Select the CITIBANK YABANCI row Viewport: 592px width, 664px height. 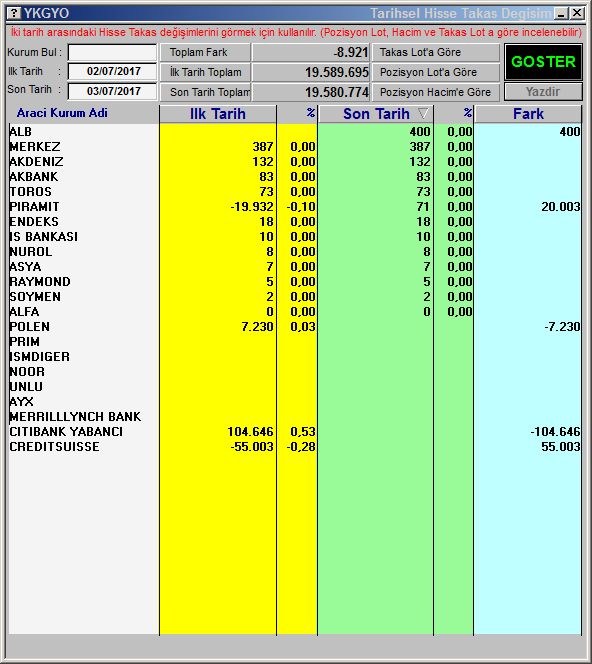coord(295,432)
